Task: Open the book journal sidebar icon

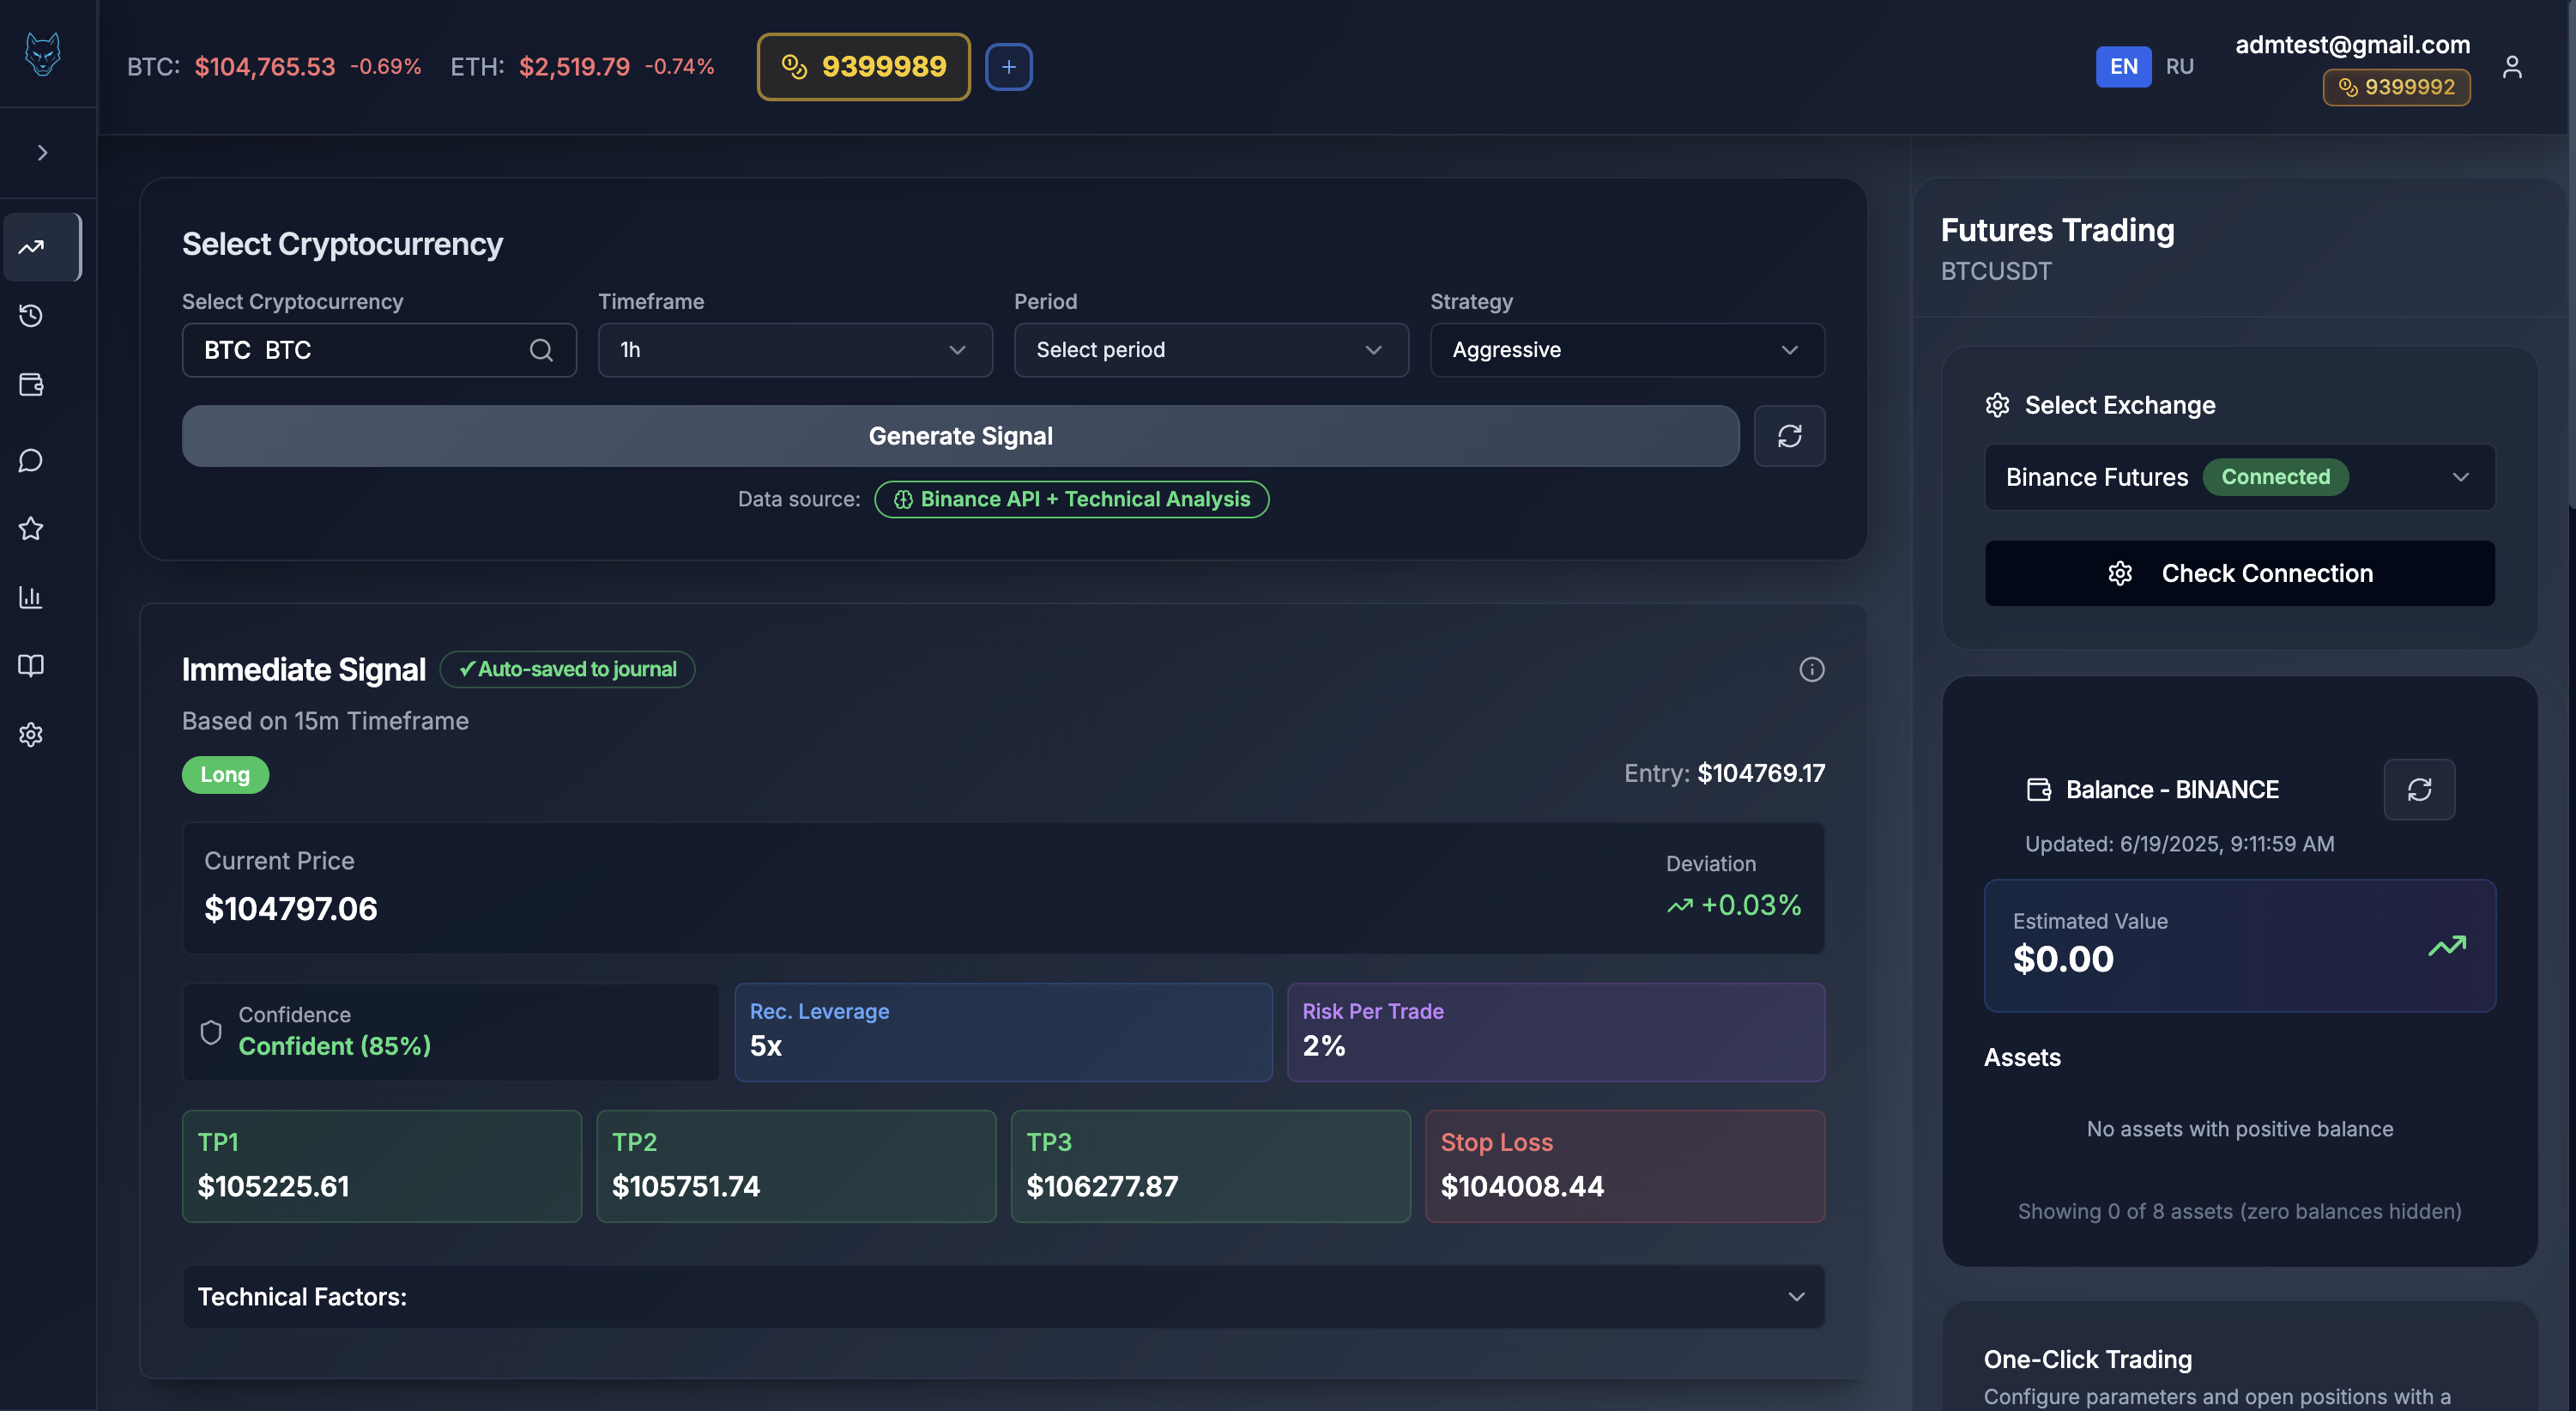Action: (x=31, y=666)
